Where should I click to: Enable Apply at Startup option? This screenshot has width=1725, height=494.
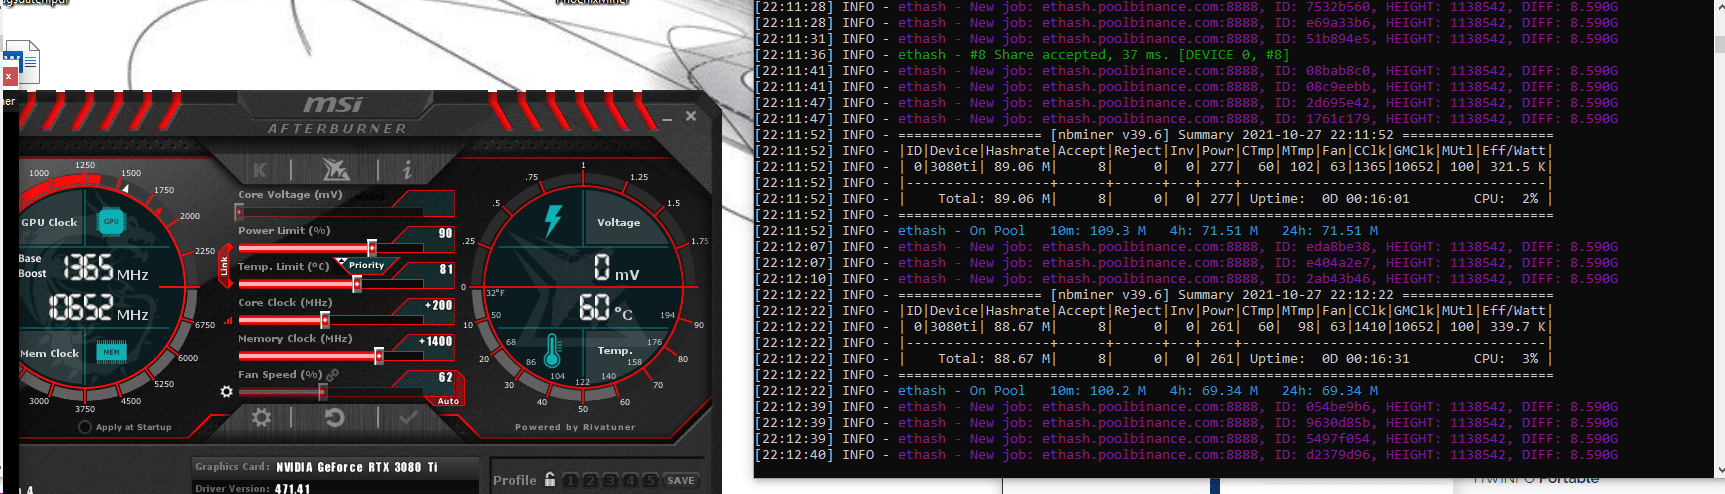85,427
